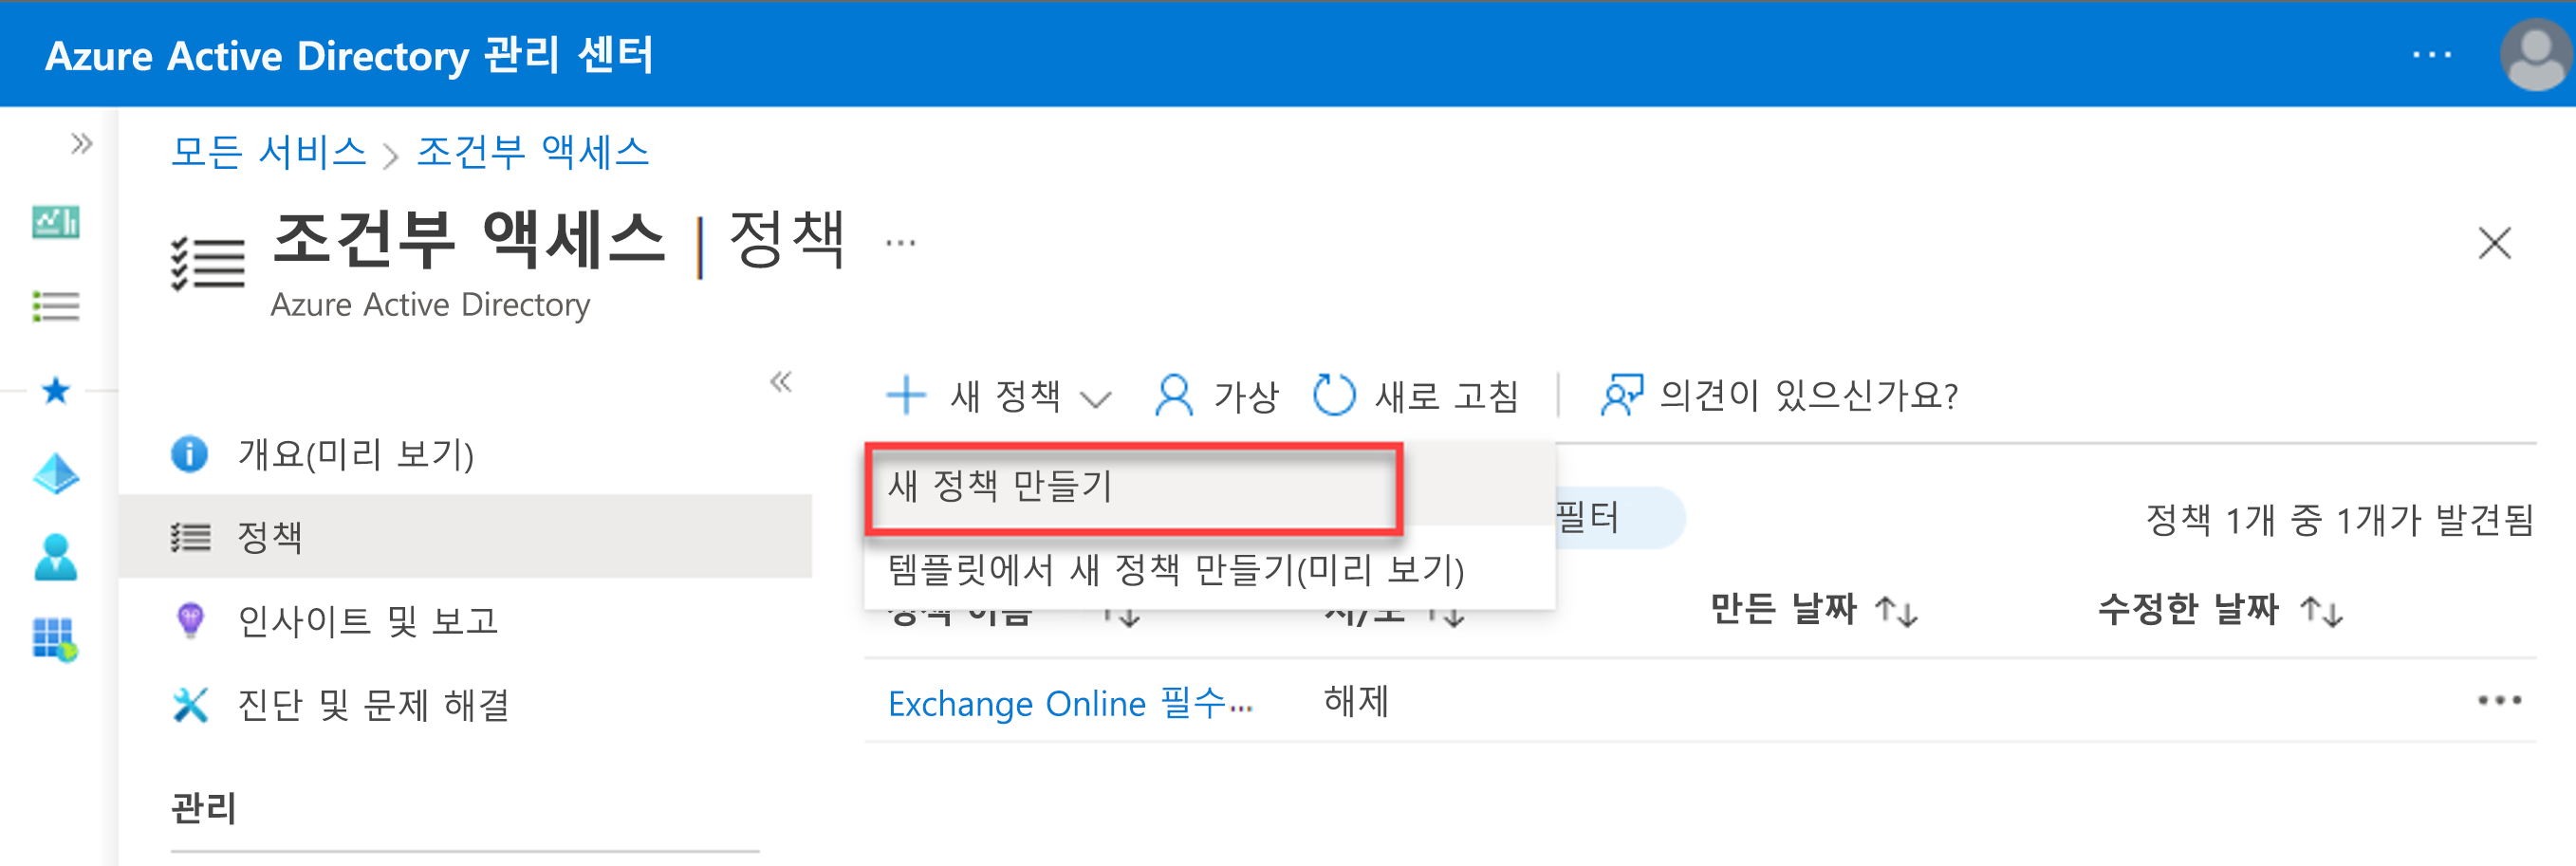Click 의견이 있으신가요? feedback button

point(1778,396)
